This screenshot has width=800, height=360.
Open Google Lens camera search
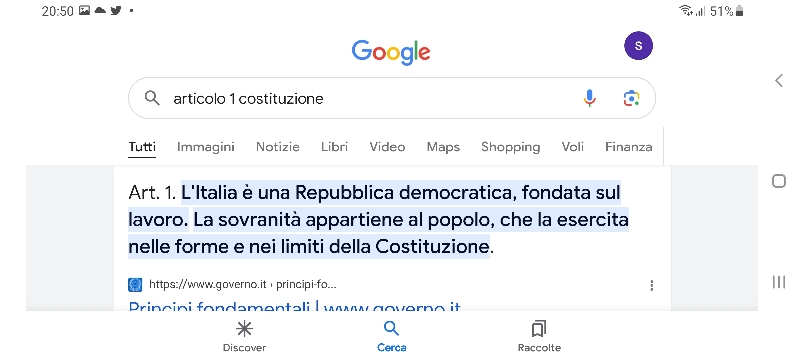pos(631,98)
